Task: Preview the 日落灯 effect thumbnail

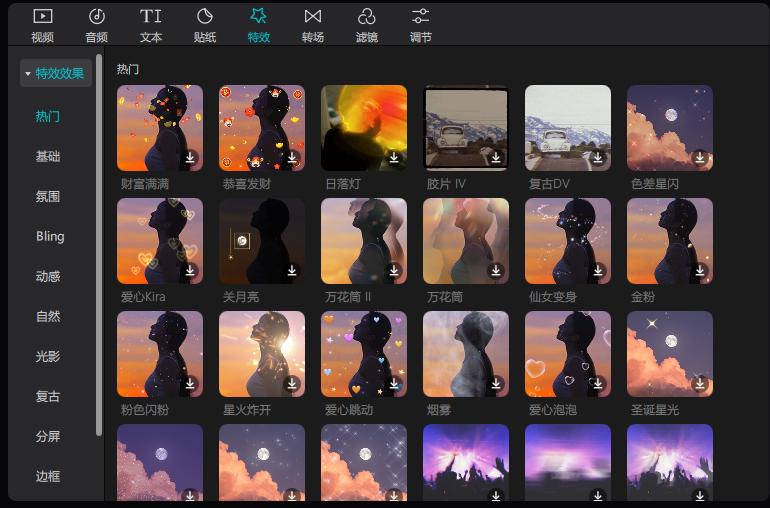Action: tap(364, 128)
